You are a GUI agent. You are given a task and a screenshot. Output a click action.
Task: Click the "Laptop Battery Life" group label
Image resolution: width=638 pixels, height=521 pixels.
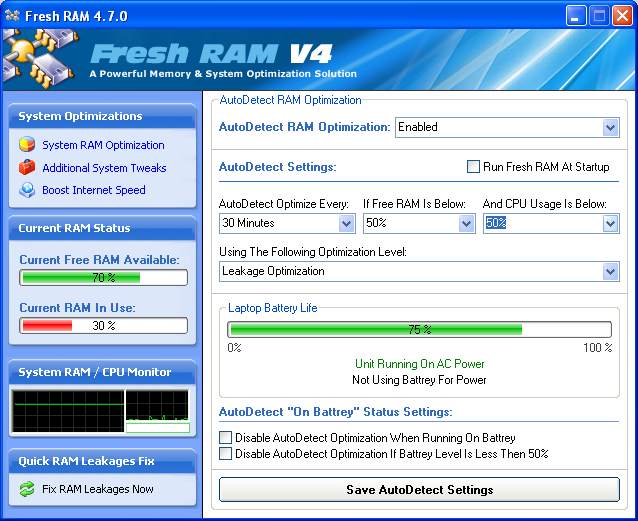273,308
